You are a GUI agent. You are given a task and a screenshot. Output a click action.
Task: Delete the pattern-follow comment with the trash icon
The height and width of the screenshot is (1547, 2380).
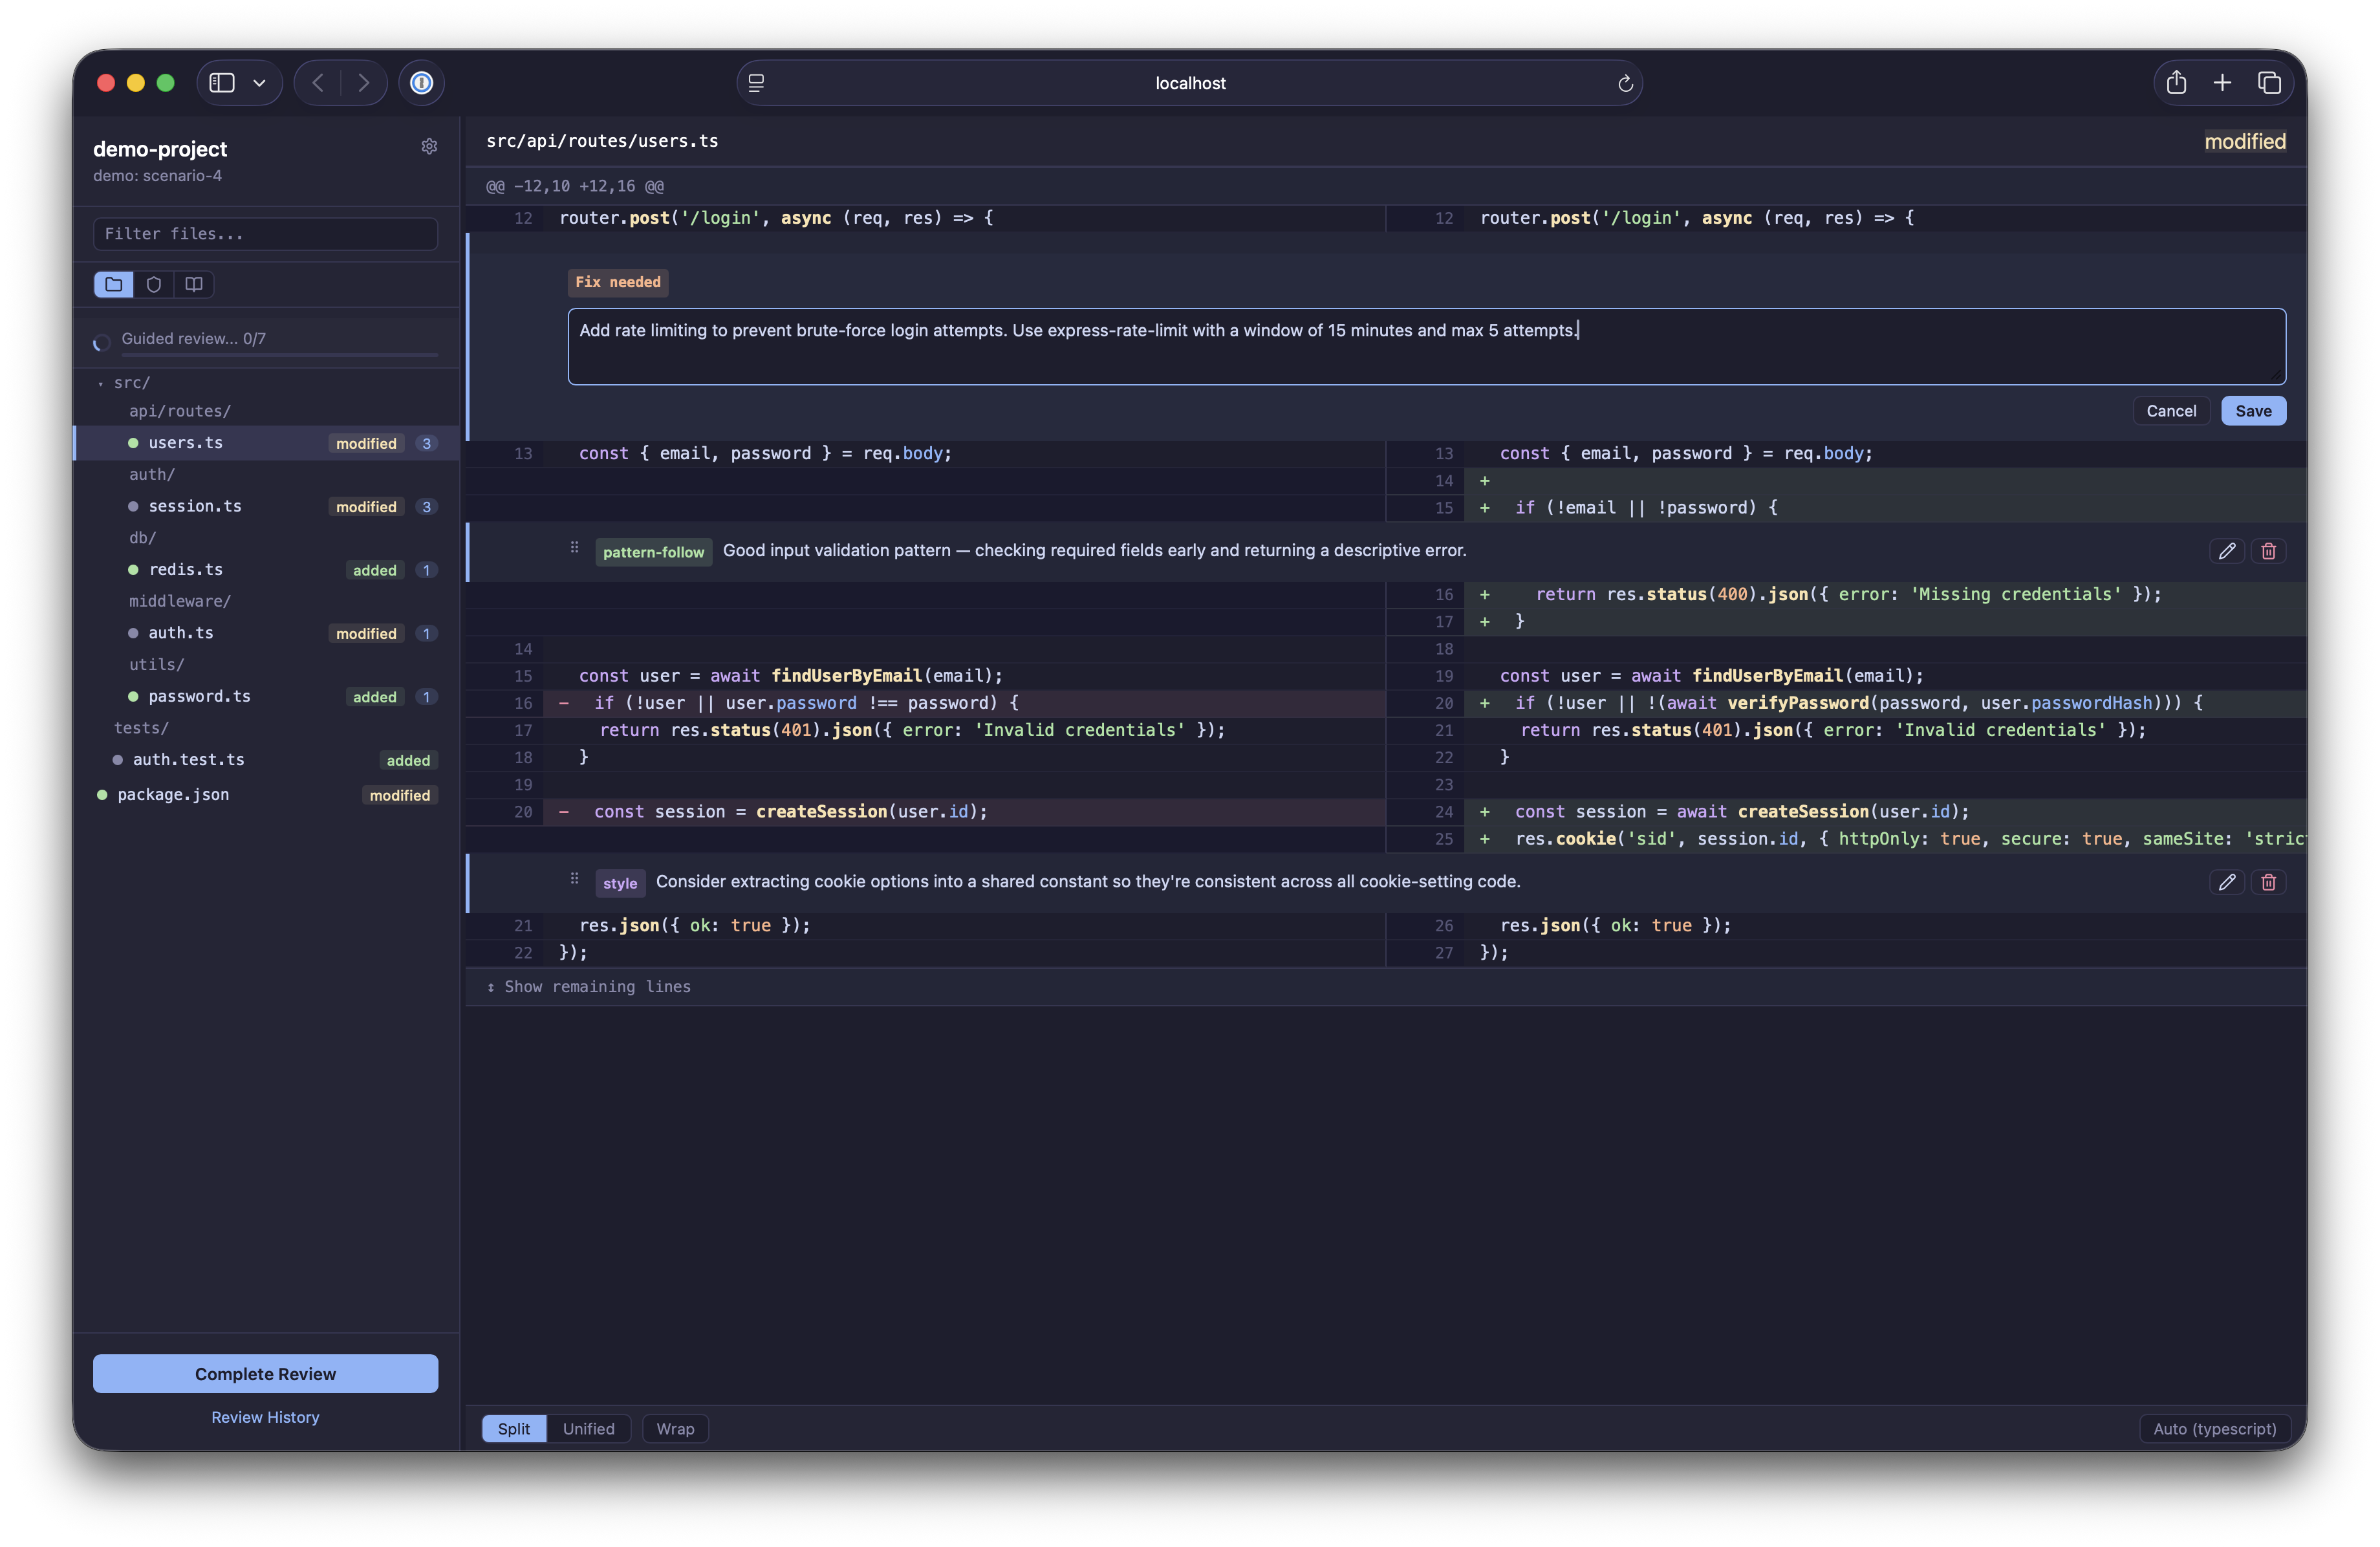coord(2268,551)
